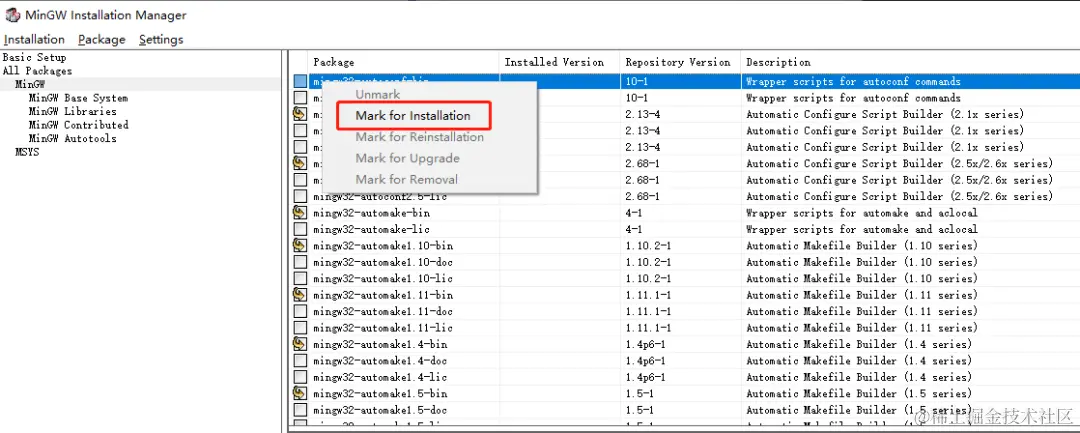Click the marked icon of mingw32-automake1.10-bin

300,245
